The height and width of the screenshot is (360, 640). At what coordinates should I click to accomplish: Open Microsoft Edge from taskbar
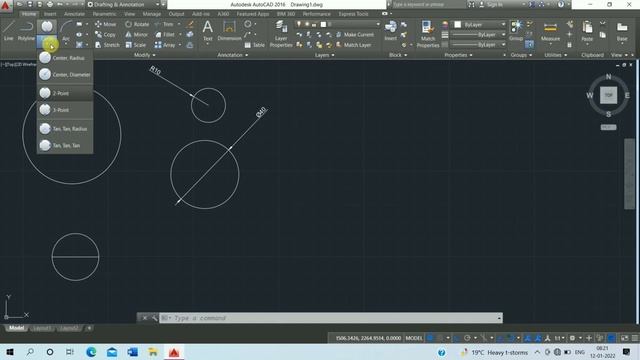point(91,352)
